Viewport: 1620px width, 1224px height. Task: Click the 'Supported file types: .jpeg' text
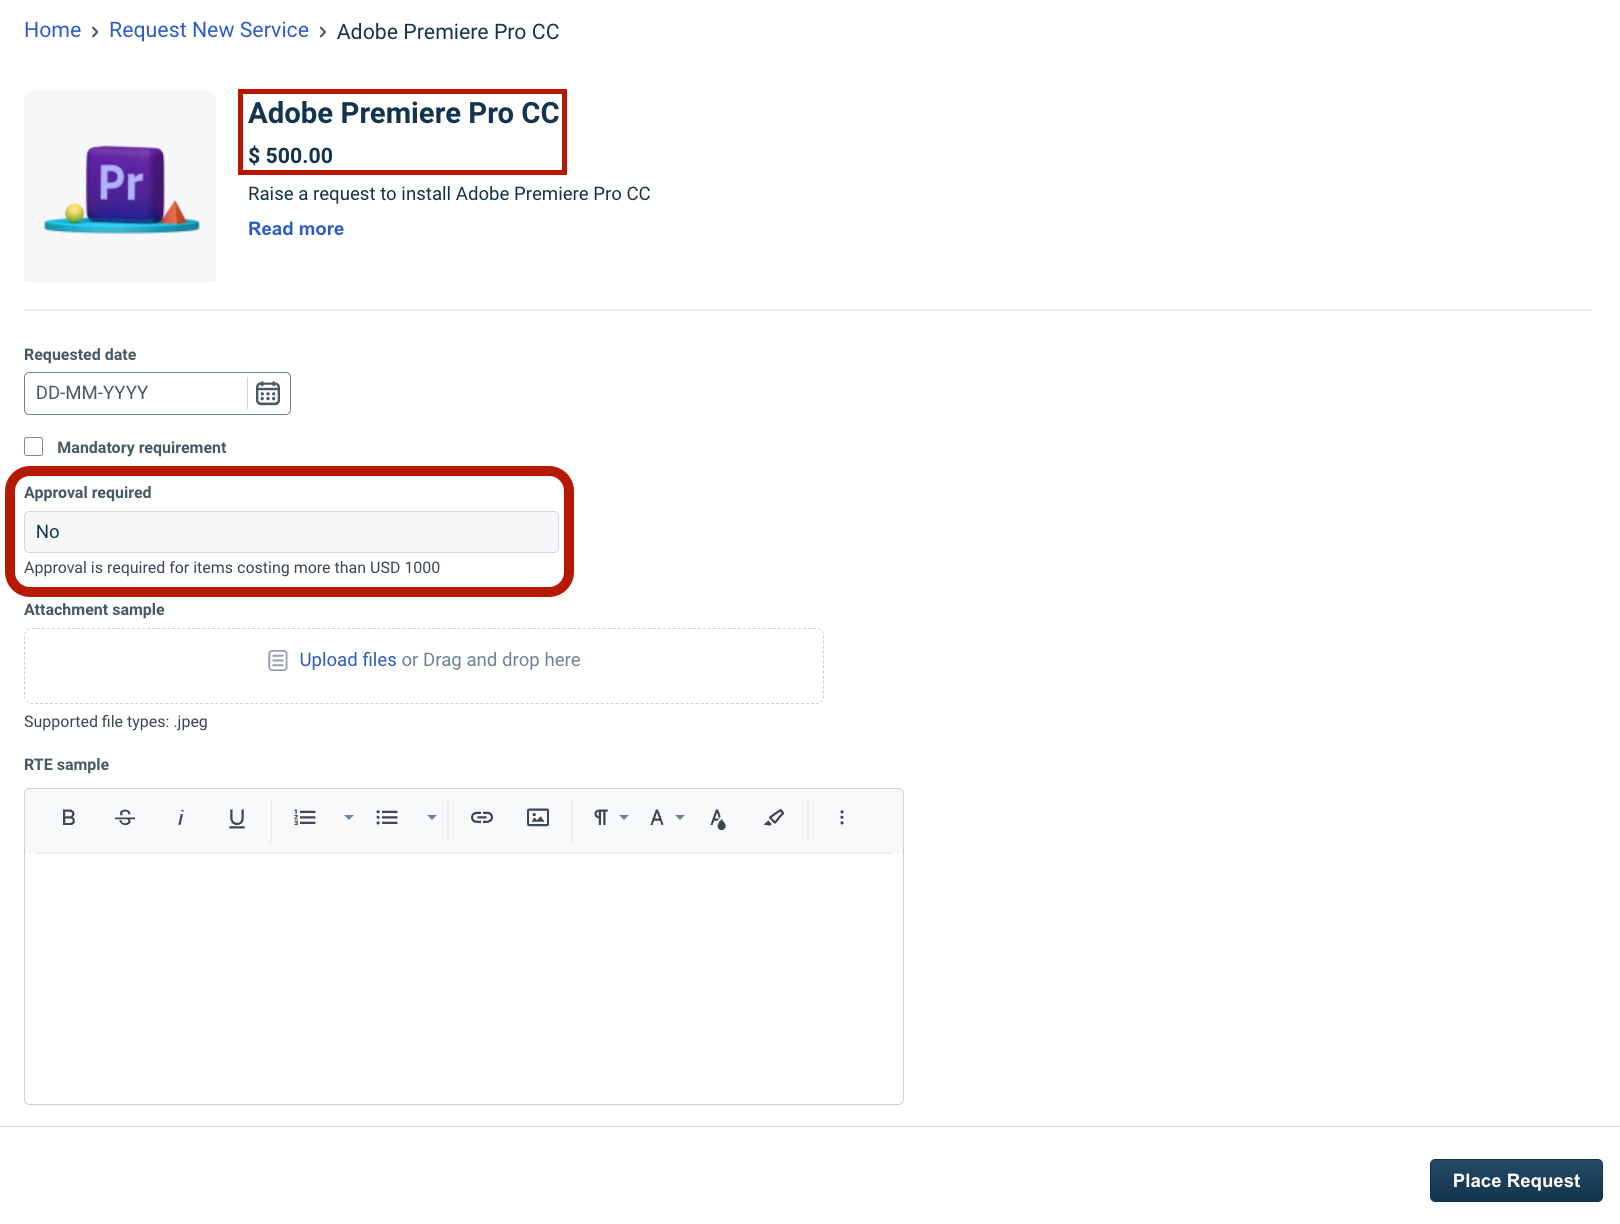[116, 722]
